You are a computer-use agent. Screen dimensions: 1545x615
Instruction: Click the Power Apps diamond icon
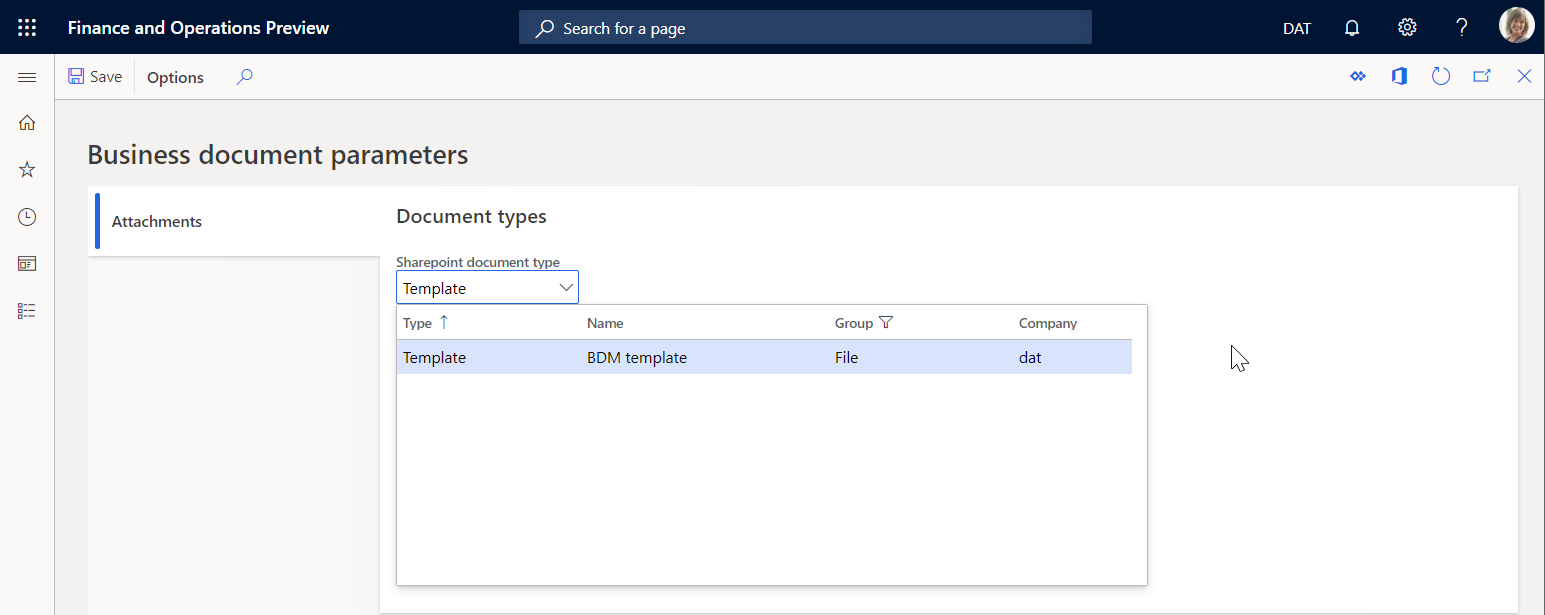[x=1358, y=77]
